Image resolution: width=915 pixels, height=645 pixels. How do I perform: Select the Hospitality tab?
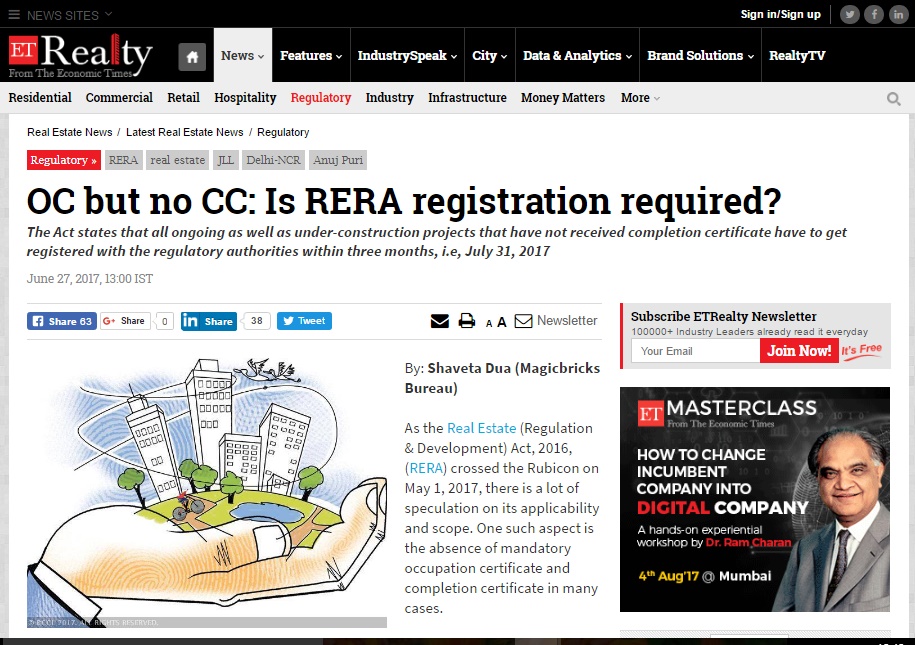245,98
